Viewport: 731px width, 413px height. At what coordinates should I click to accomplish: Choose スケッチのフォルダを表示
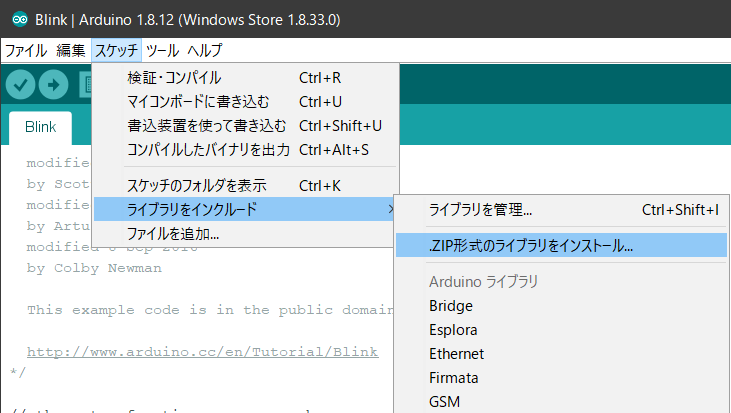pyautogui.click(x=246, y=186)
